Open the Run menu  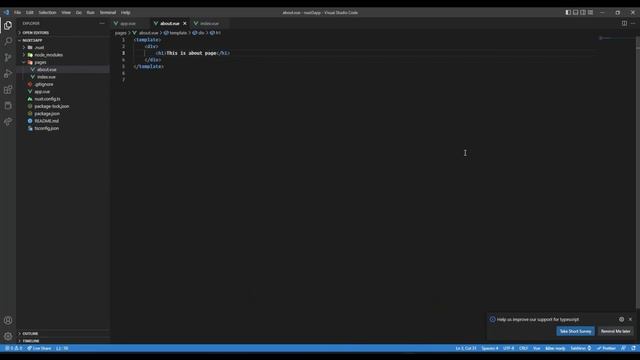point(91,13)
